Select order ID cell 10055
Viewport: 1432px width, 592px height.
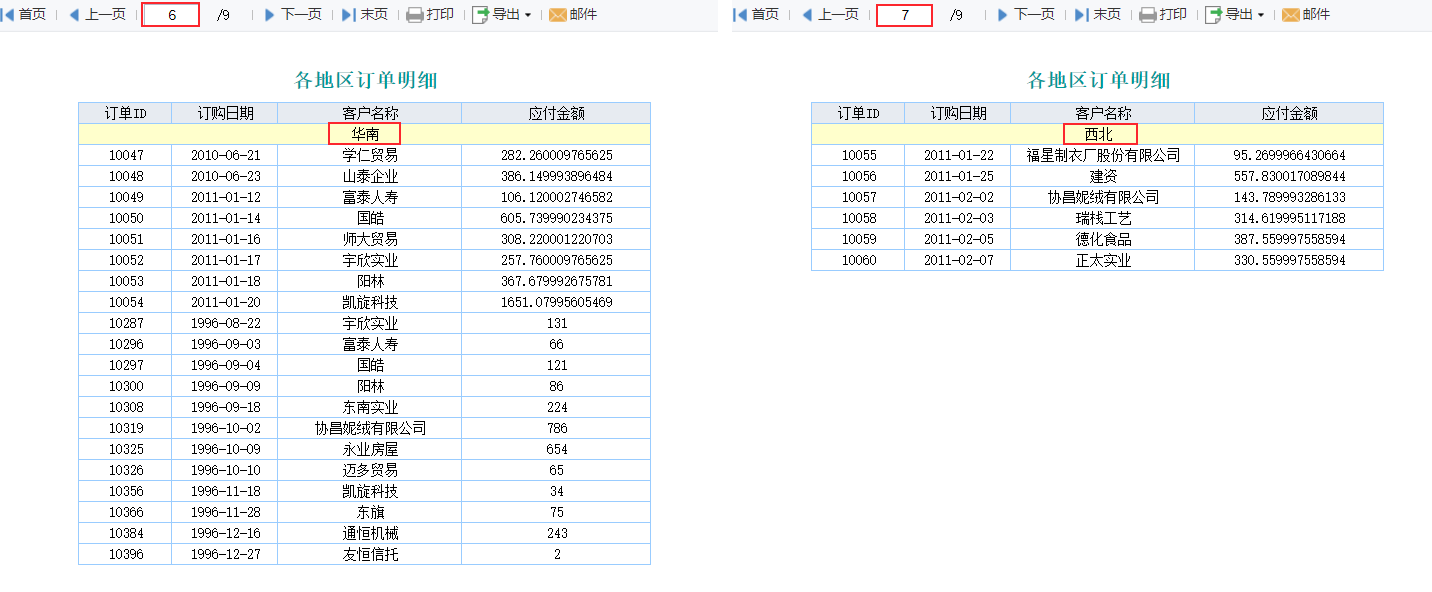[x=858, y=155]
